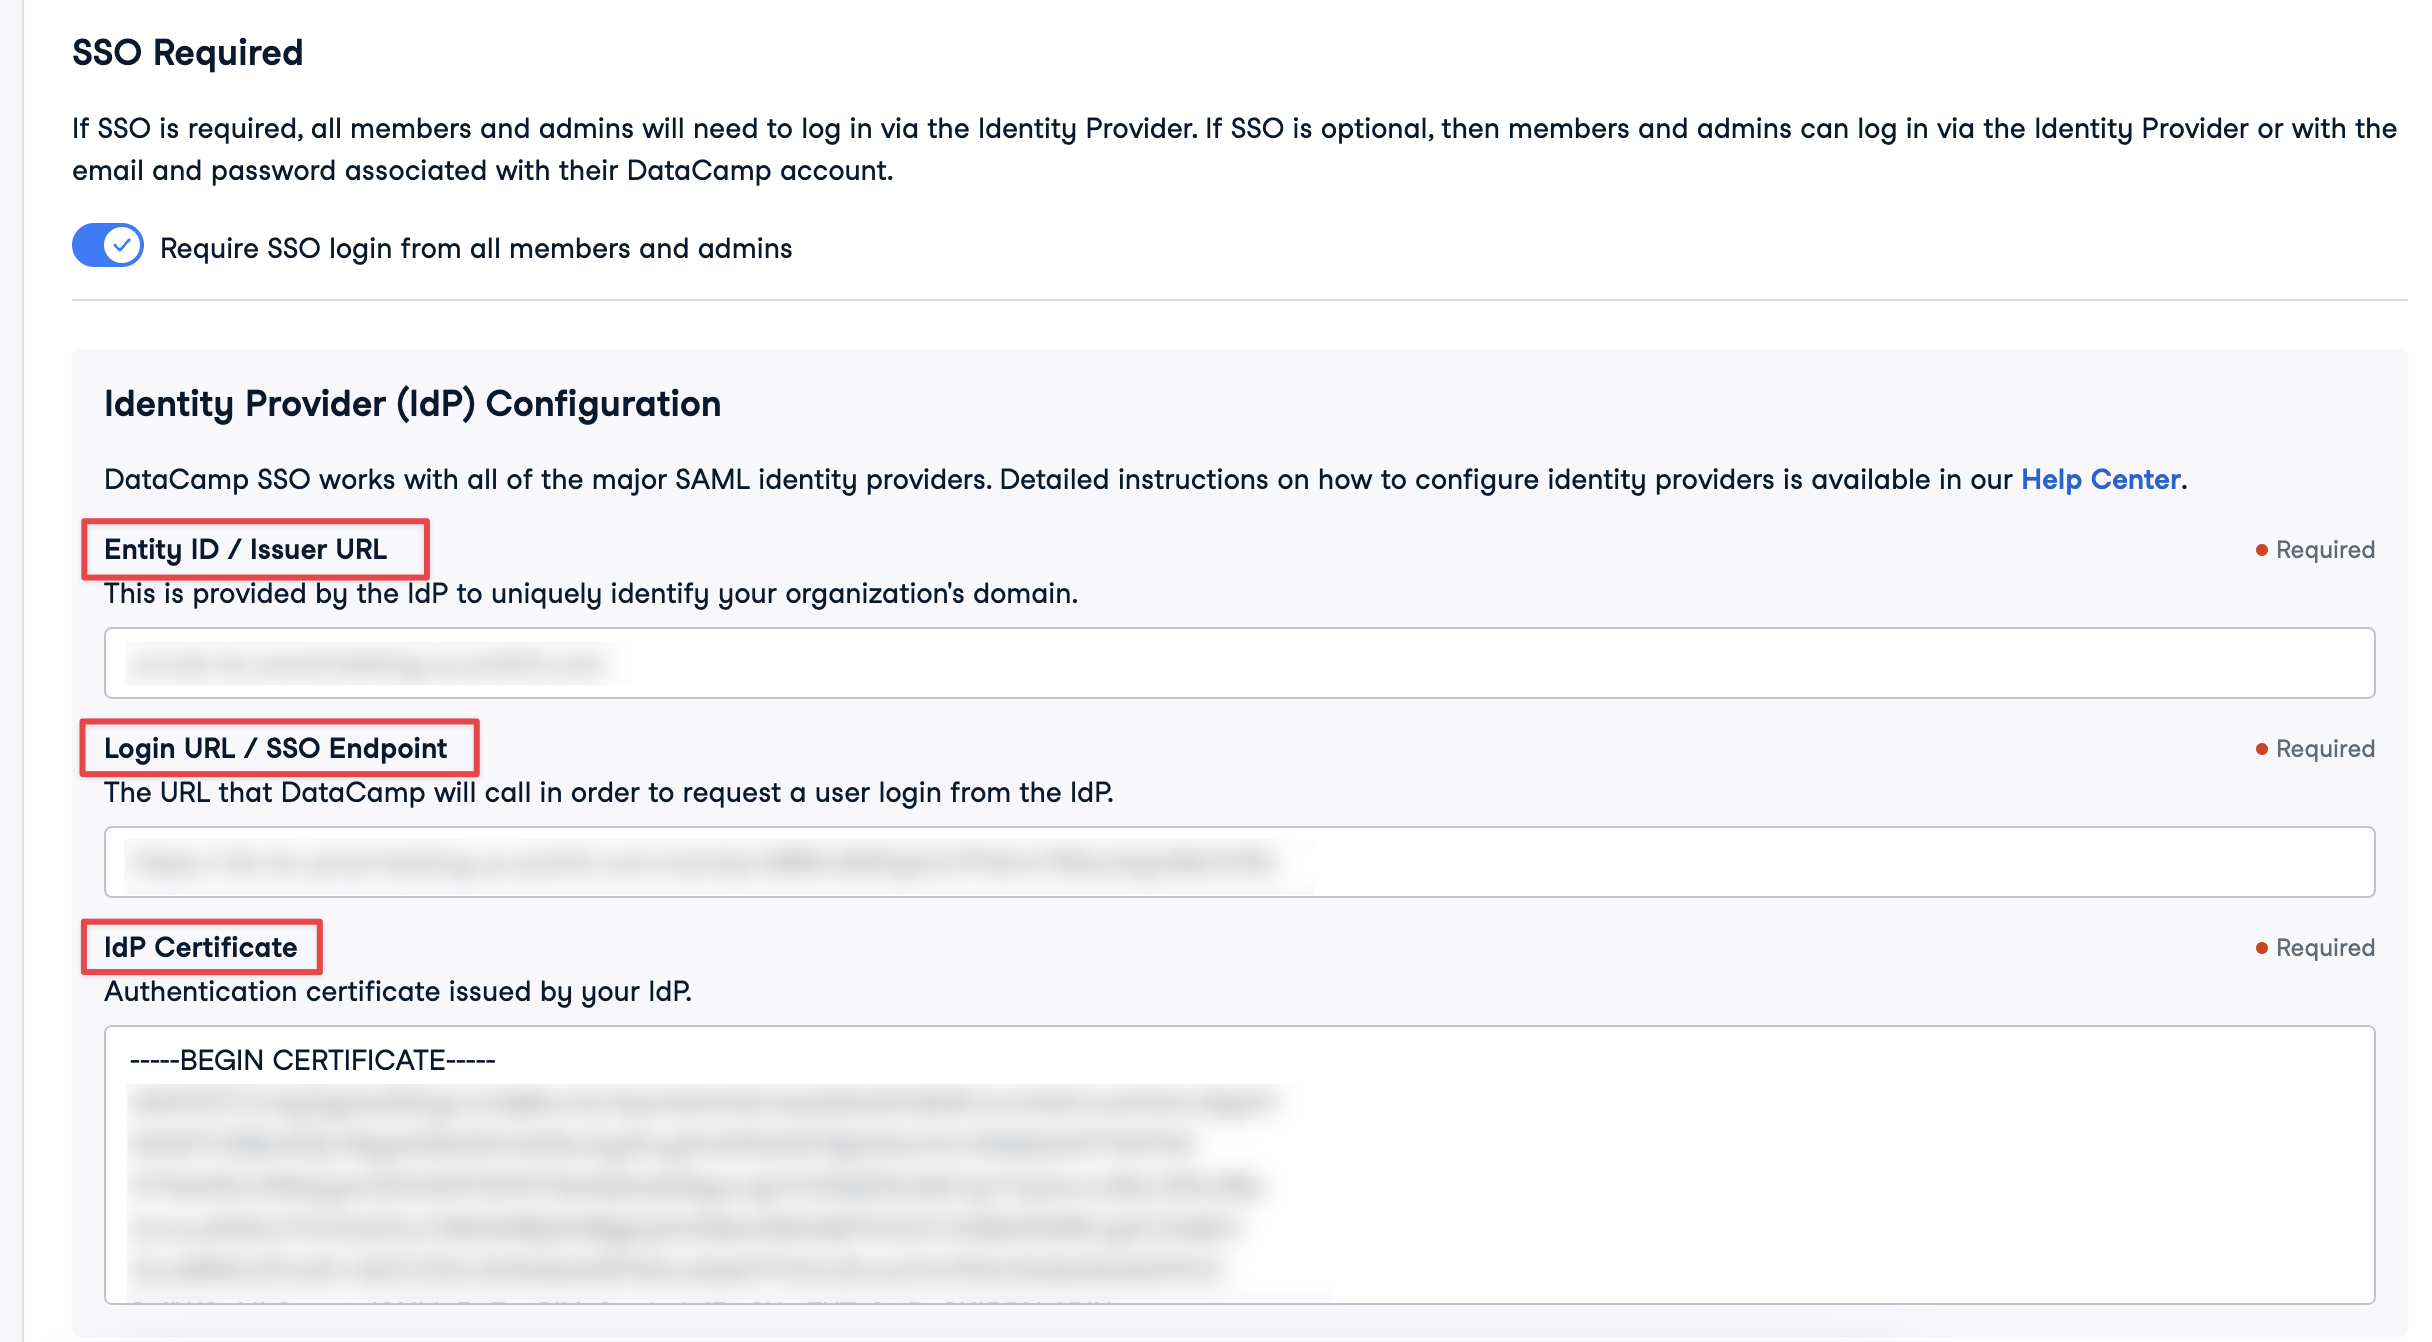The width and height of the screenshot is (2432, 1342).
Task: Click the 'DataCamp SSO works with all' sentence
Action: coord(1060,480)
